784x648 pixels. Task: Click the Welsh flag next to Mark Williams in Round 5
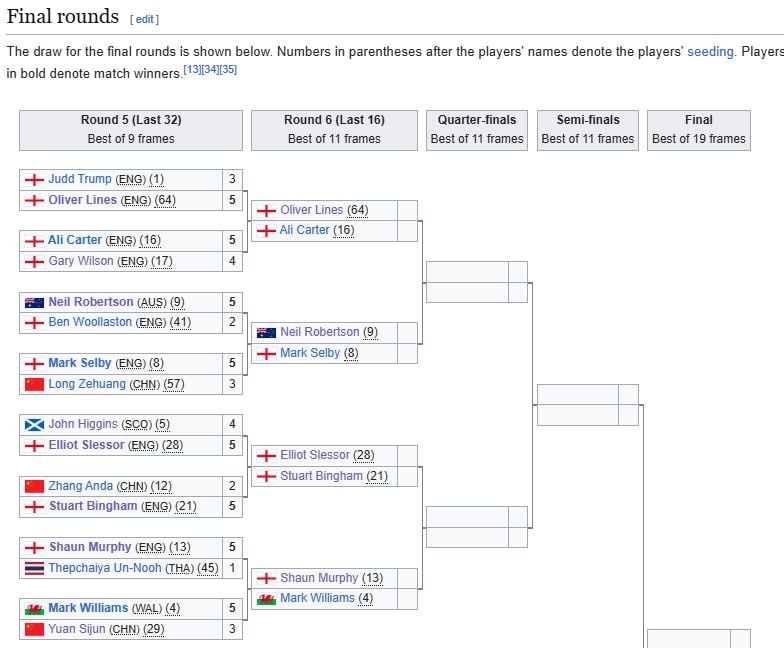pyautogui.click(x=34, y=608)
